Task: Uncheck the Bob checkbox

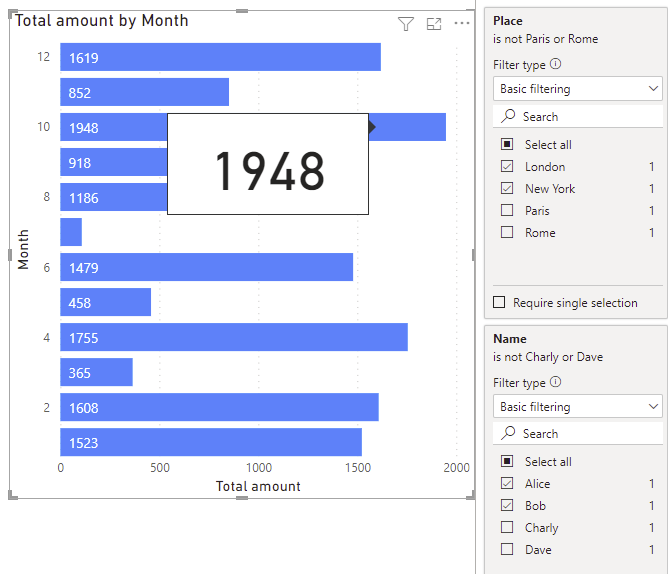Action: (x=507, y=505)
